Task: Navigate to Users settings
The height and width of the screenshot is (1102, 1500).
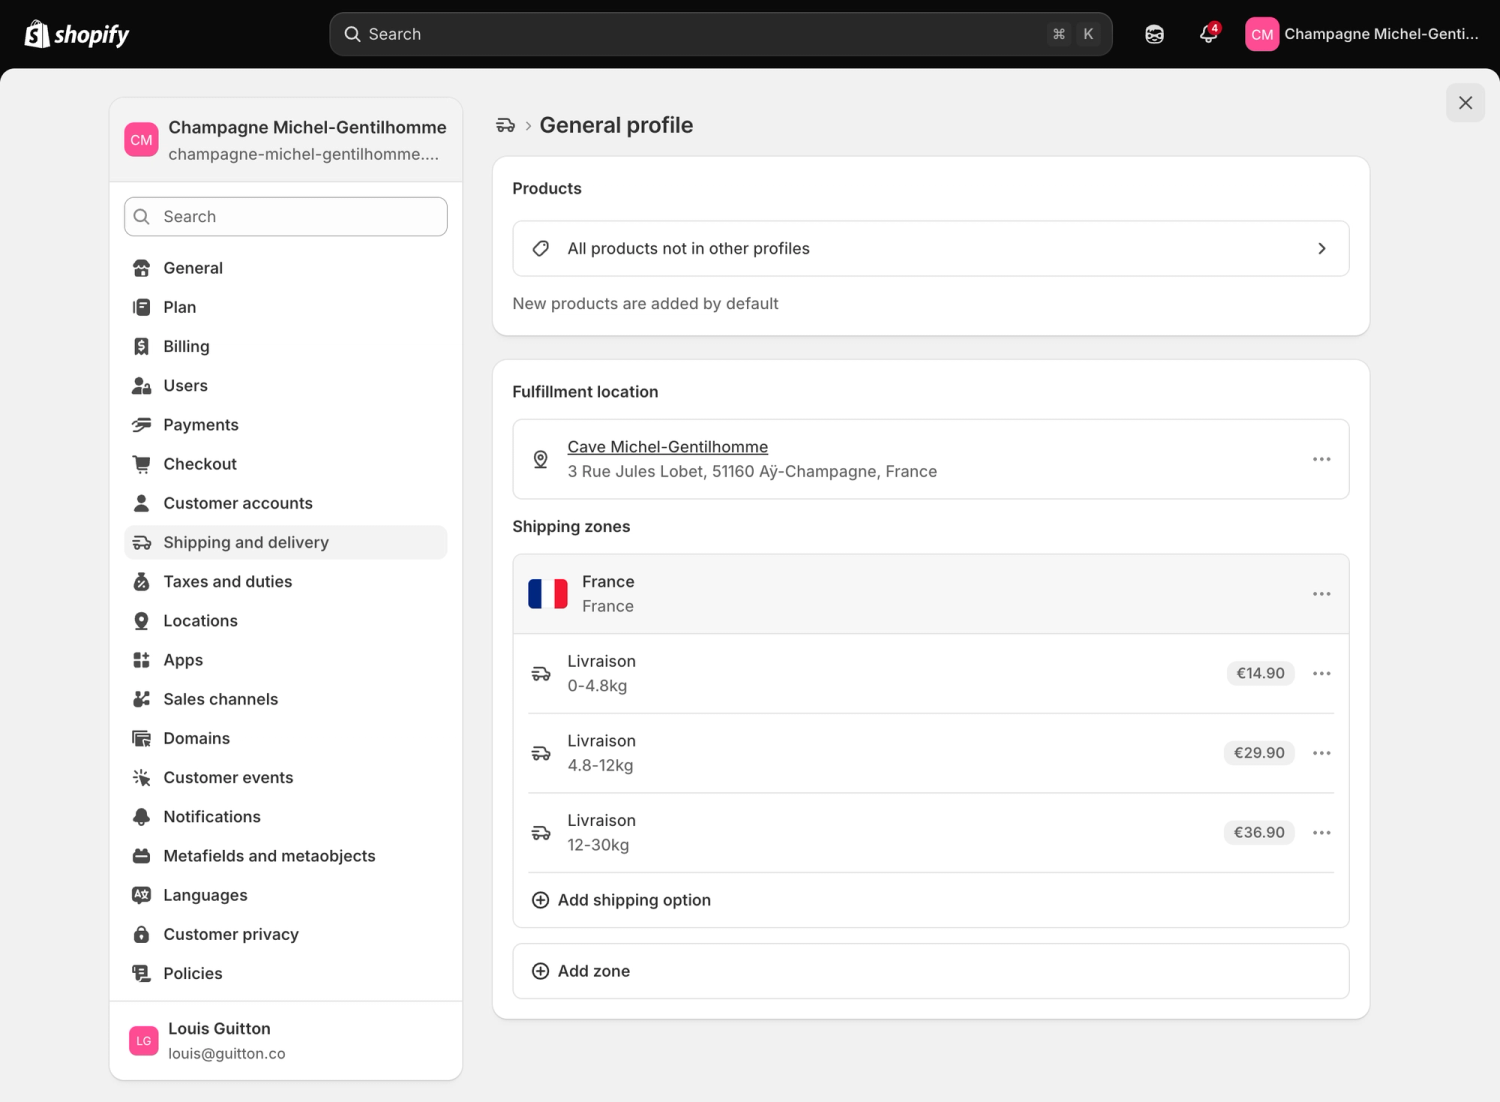Action: click(x=286, y=385)
